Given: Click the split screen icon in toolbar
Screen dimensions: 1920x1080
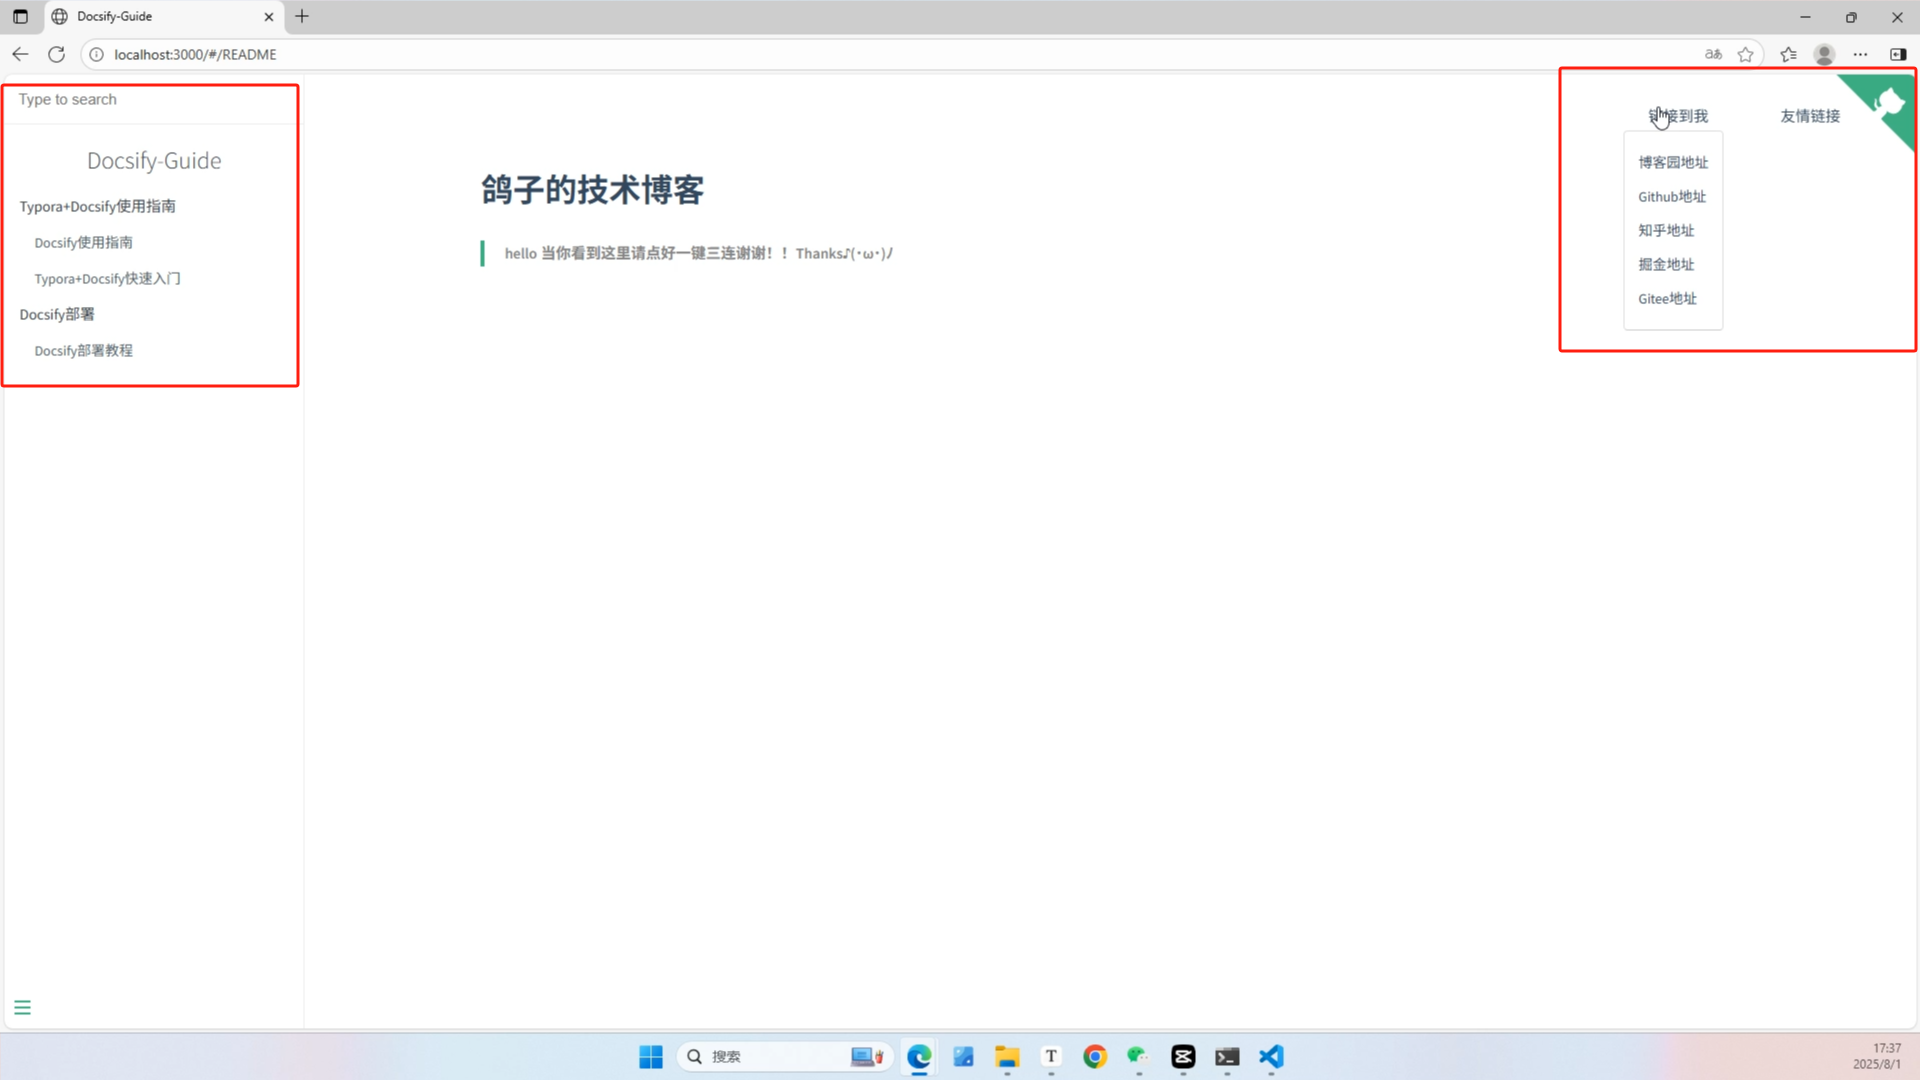Looking at the screenshot, I should tap(1898, 54).
